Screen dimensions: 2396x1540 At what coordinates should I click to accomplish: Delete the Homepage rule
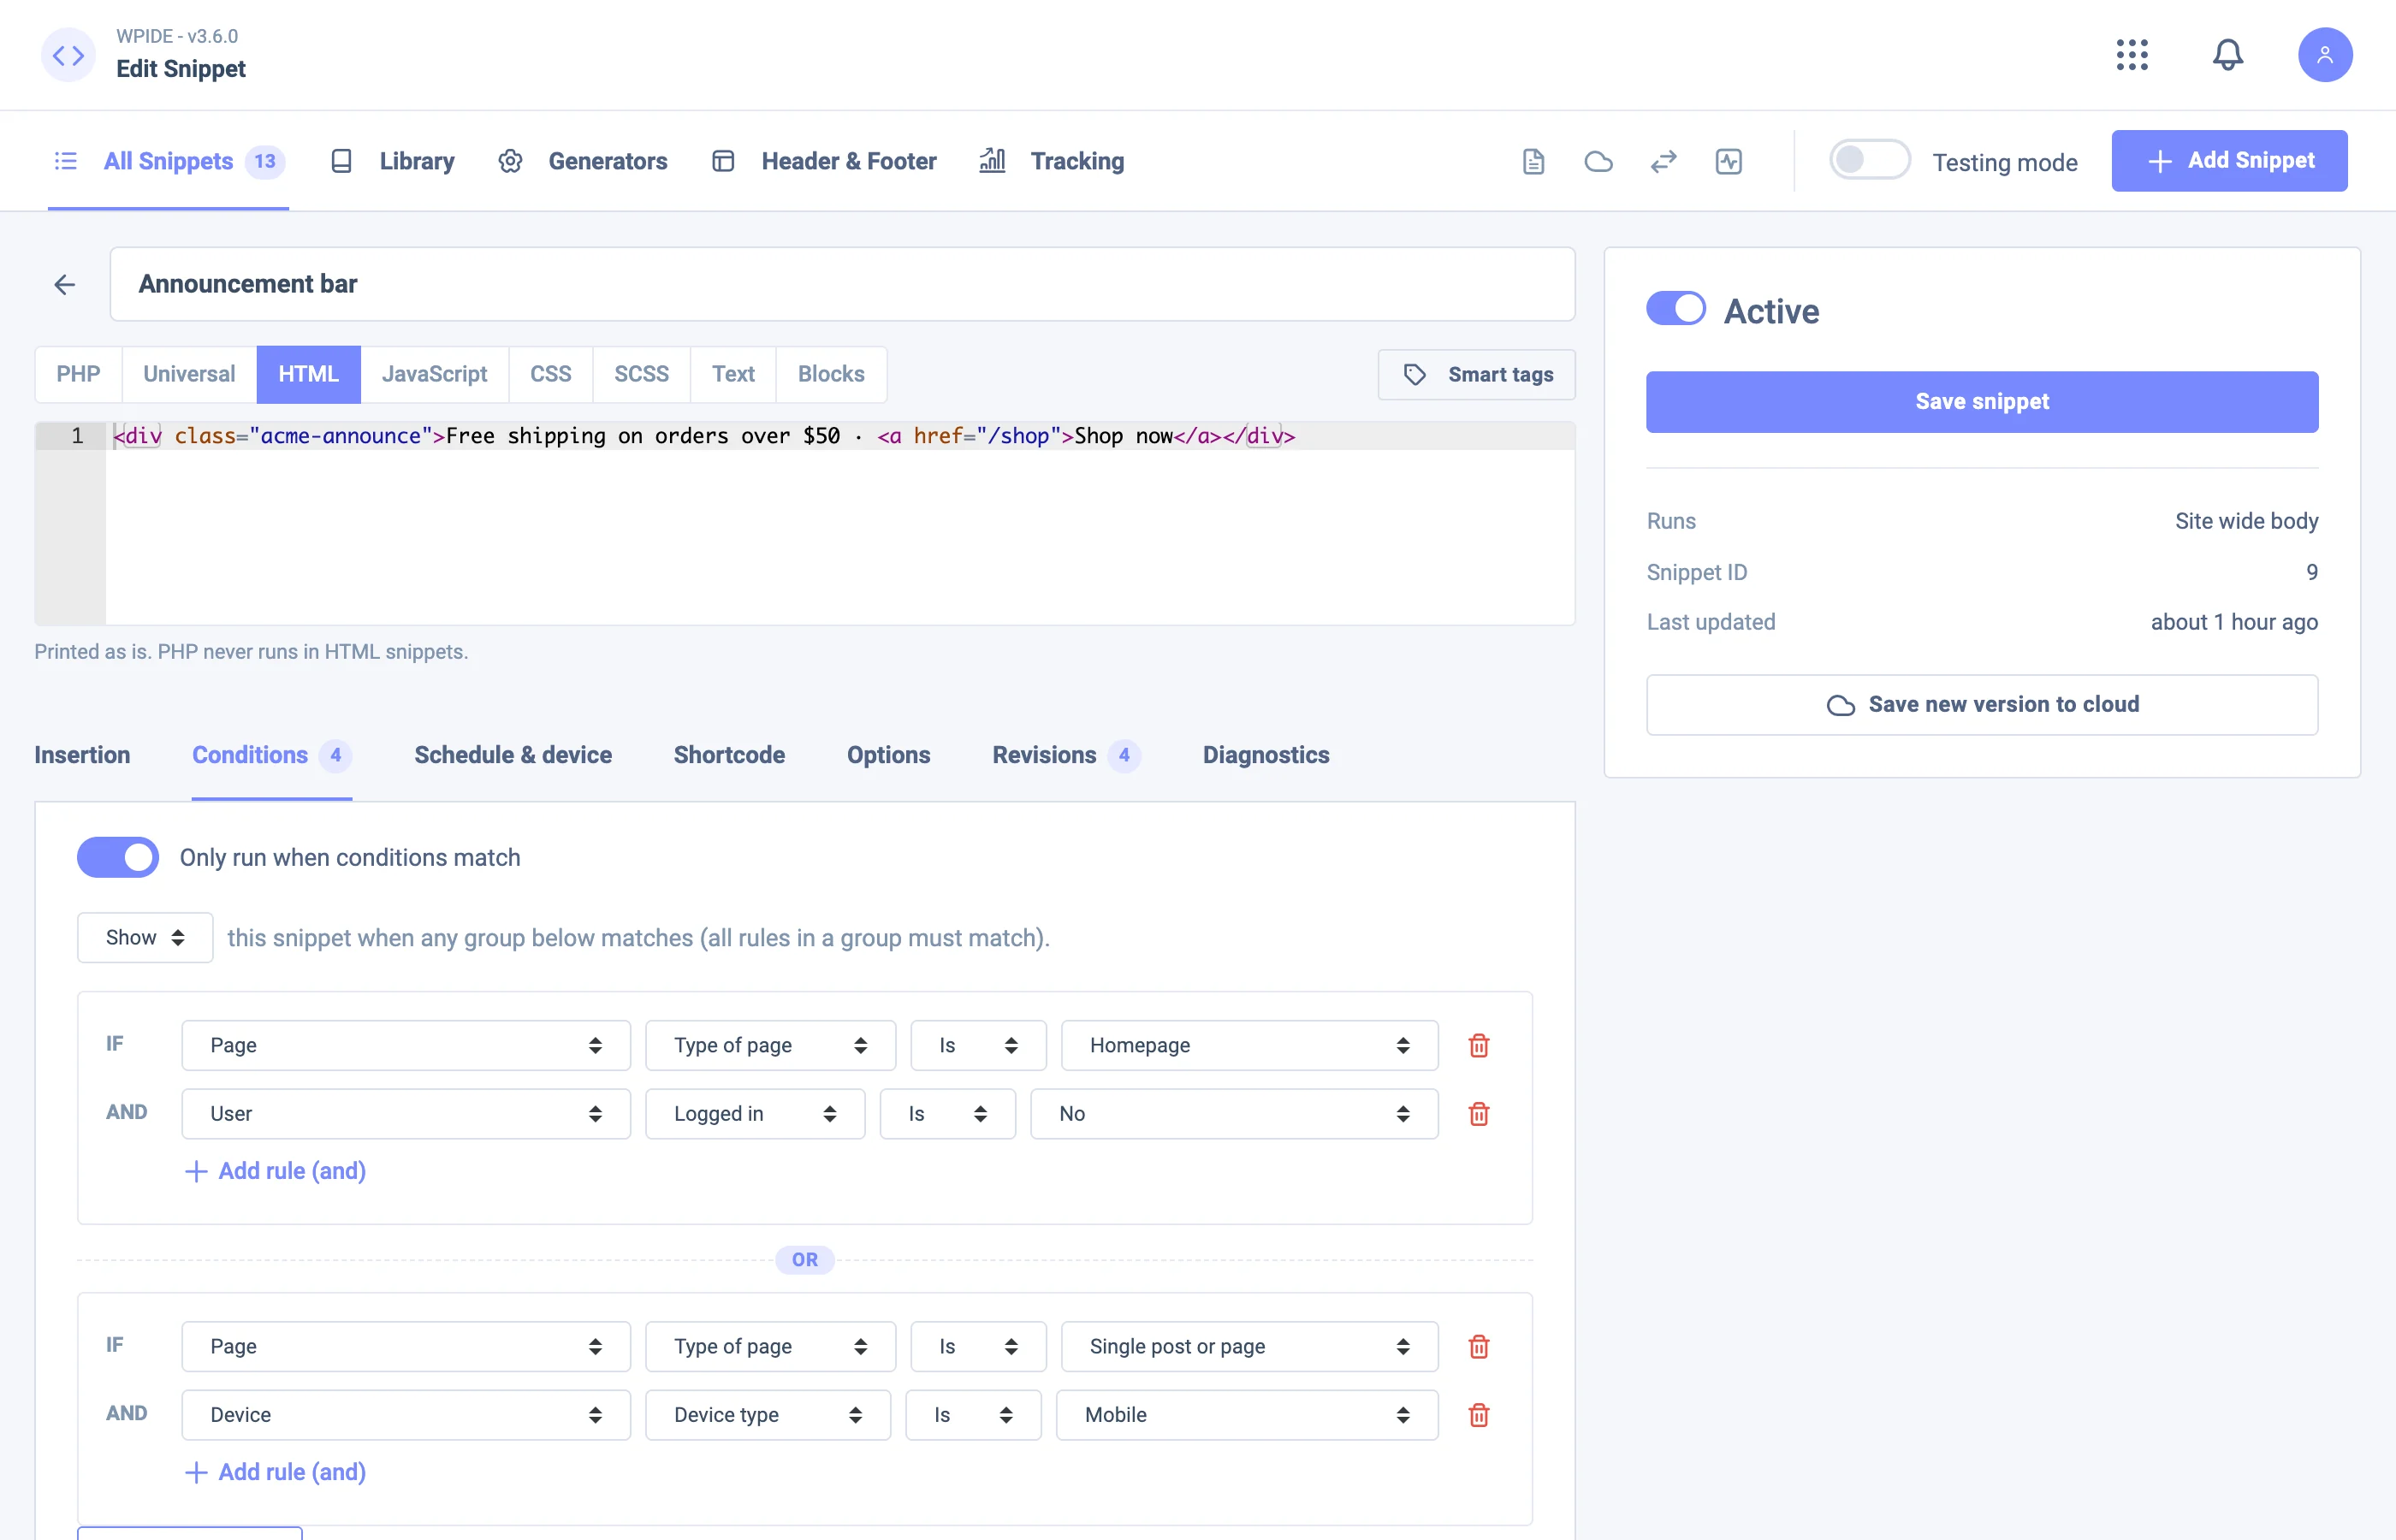1479,1045
